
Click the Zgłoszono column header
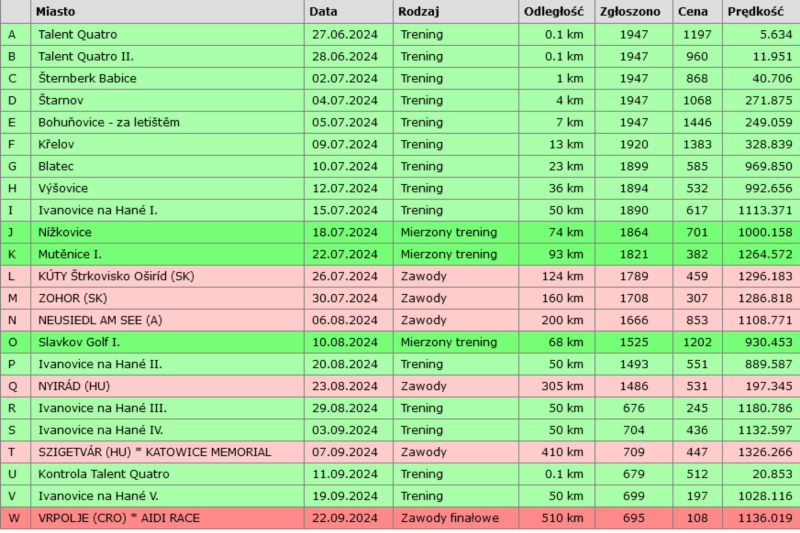[626, 12]
